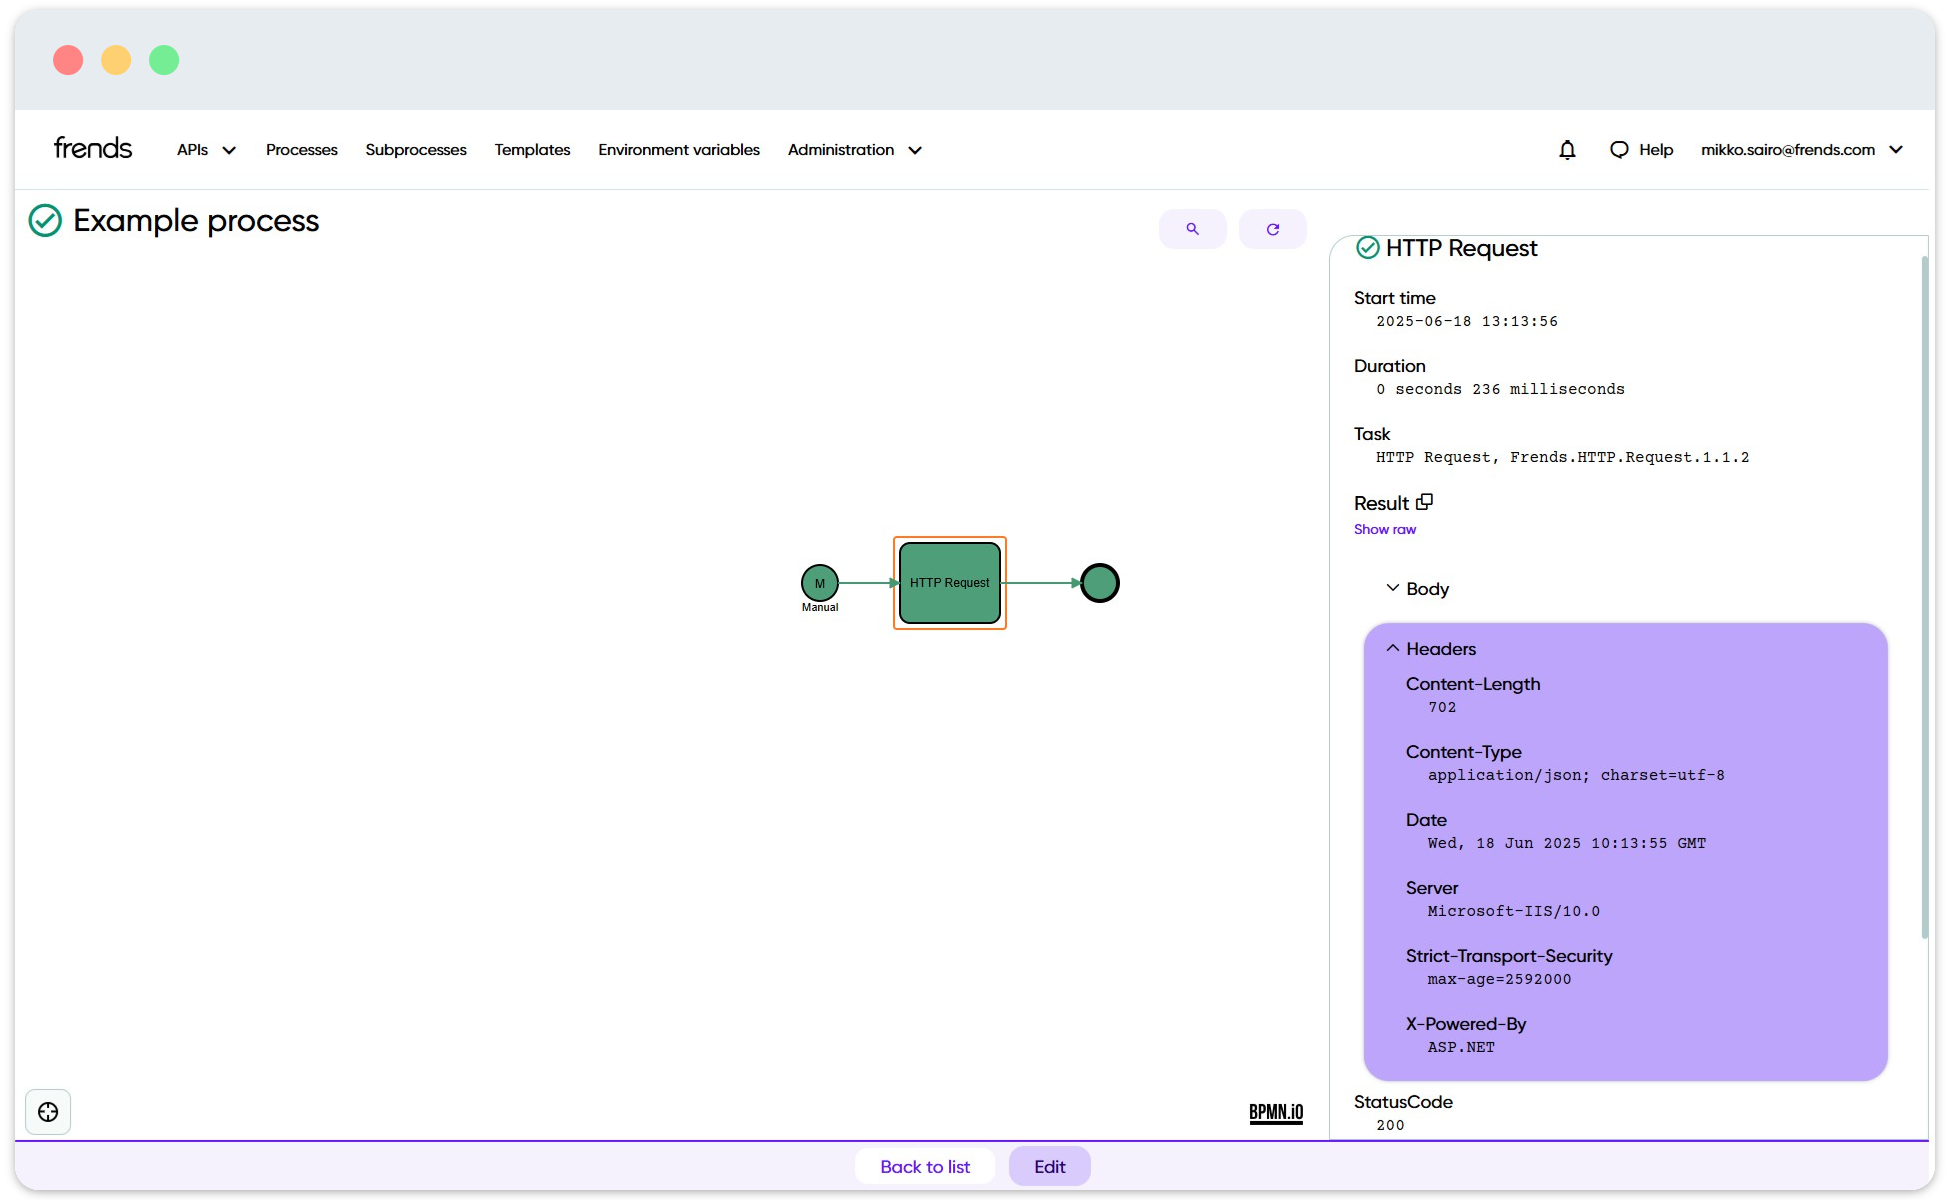Image resolution: width=1950 pixels, height=1200 pixels.
Task: Select the Manual trigger start node
Action: [819, 583]
